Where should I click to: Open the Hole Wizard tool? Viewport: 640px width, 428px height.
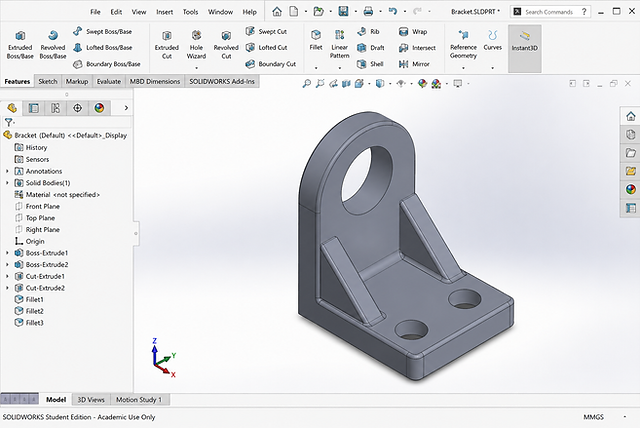196,45
